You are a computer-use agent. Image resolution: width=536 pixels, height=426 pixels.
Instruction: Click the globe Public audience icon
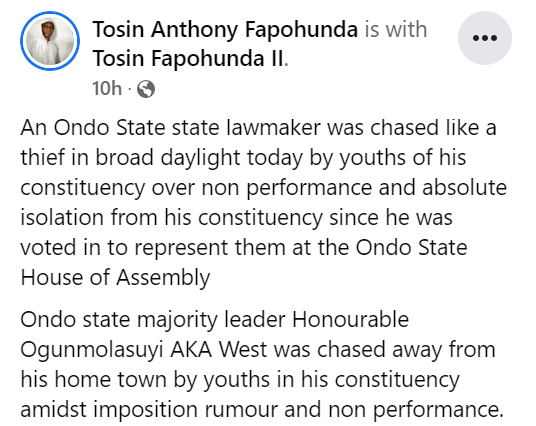(x=146, y=89)
